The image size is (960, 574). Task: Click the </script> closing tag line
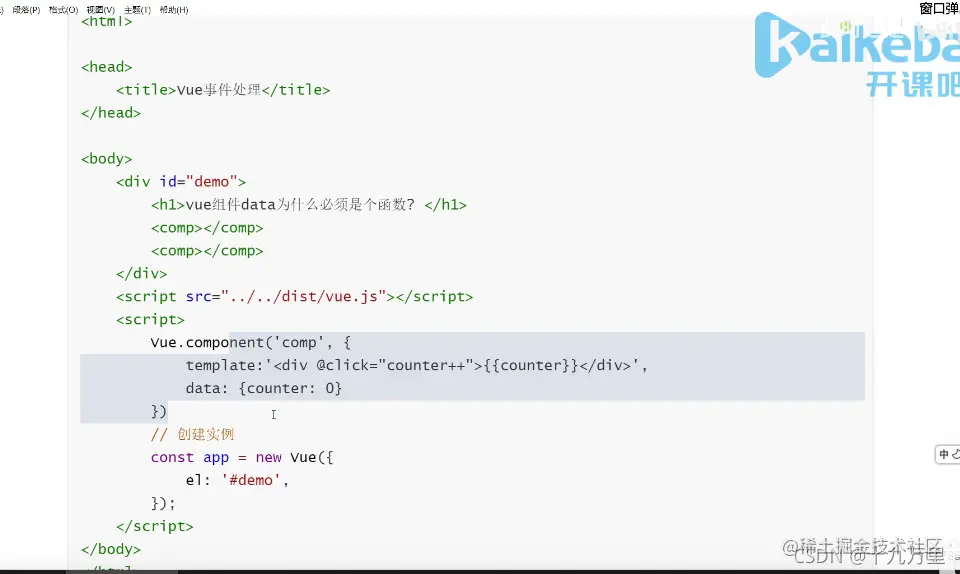tap(154, 526)
